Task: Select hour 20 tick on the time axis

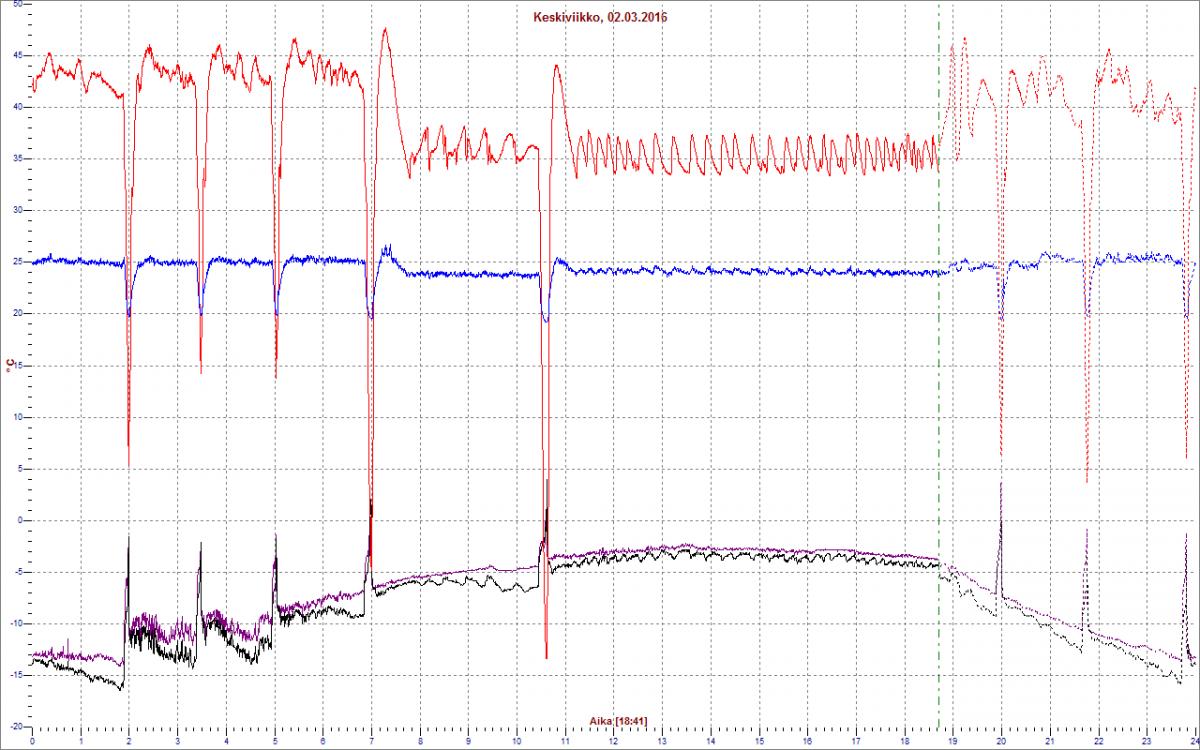Action: coord(1001,742)
